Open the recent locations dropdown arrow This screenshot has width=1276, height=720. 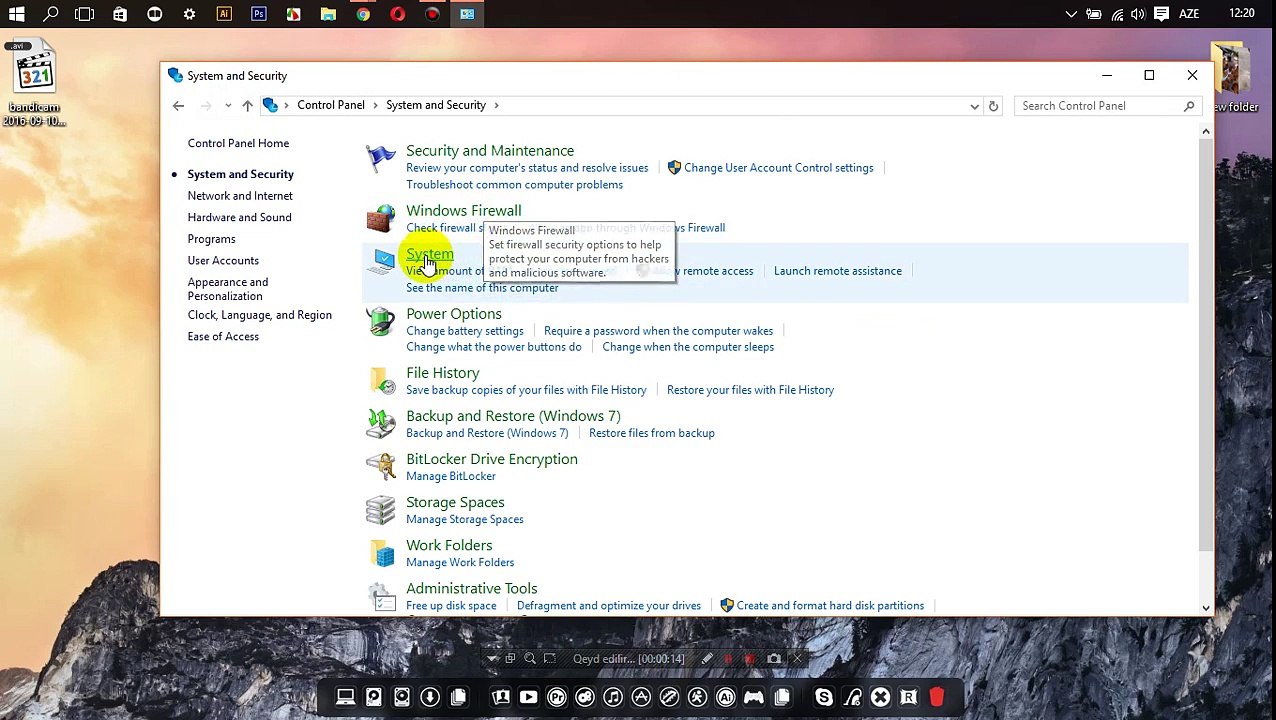click(228, 106)
